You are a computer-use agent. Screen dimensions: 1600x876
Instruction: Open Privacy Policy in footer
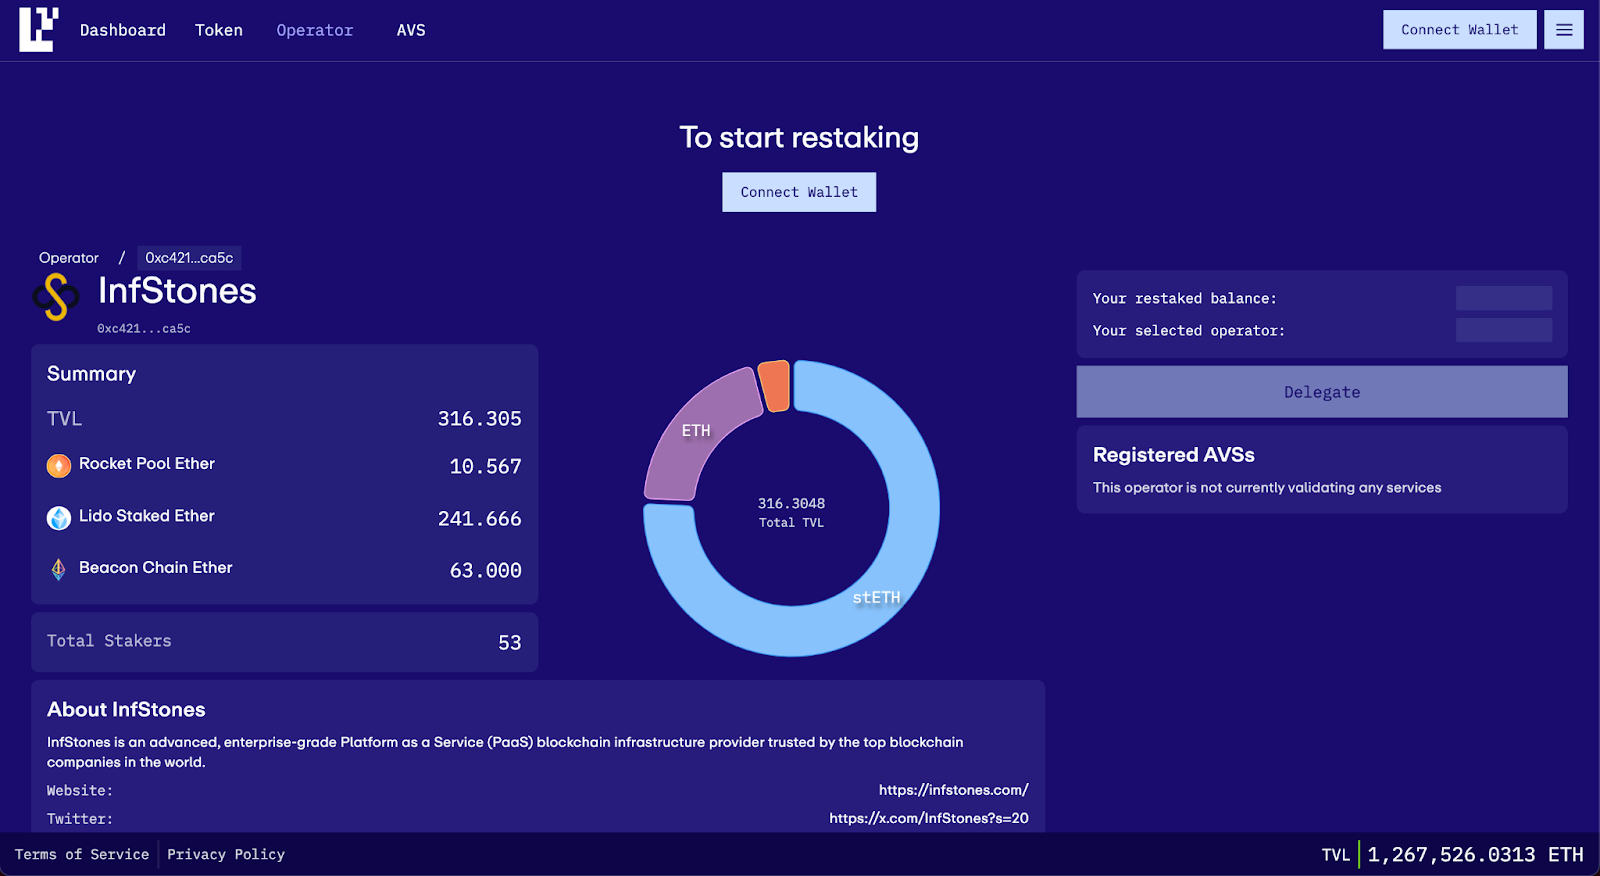click(x=226, y=854)
